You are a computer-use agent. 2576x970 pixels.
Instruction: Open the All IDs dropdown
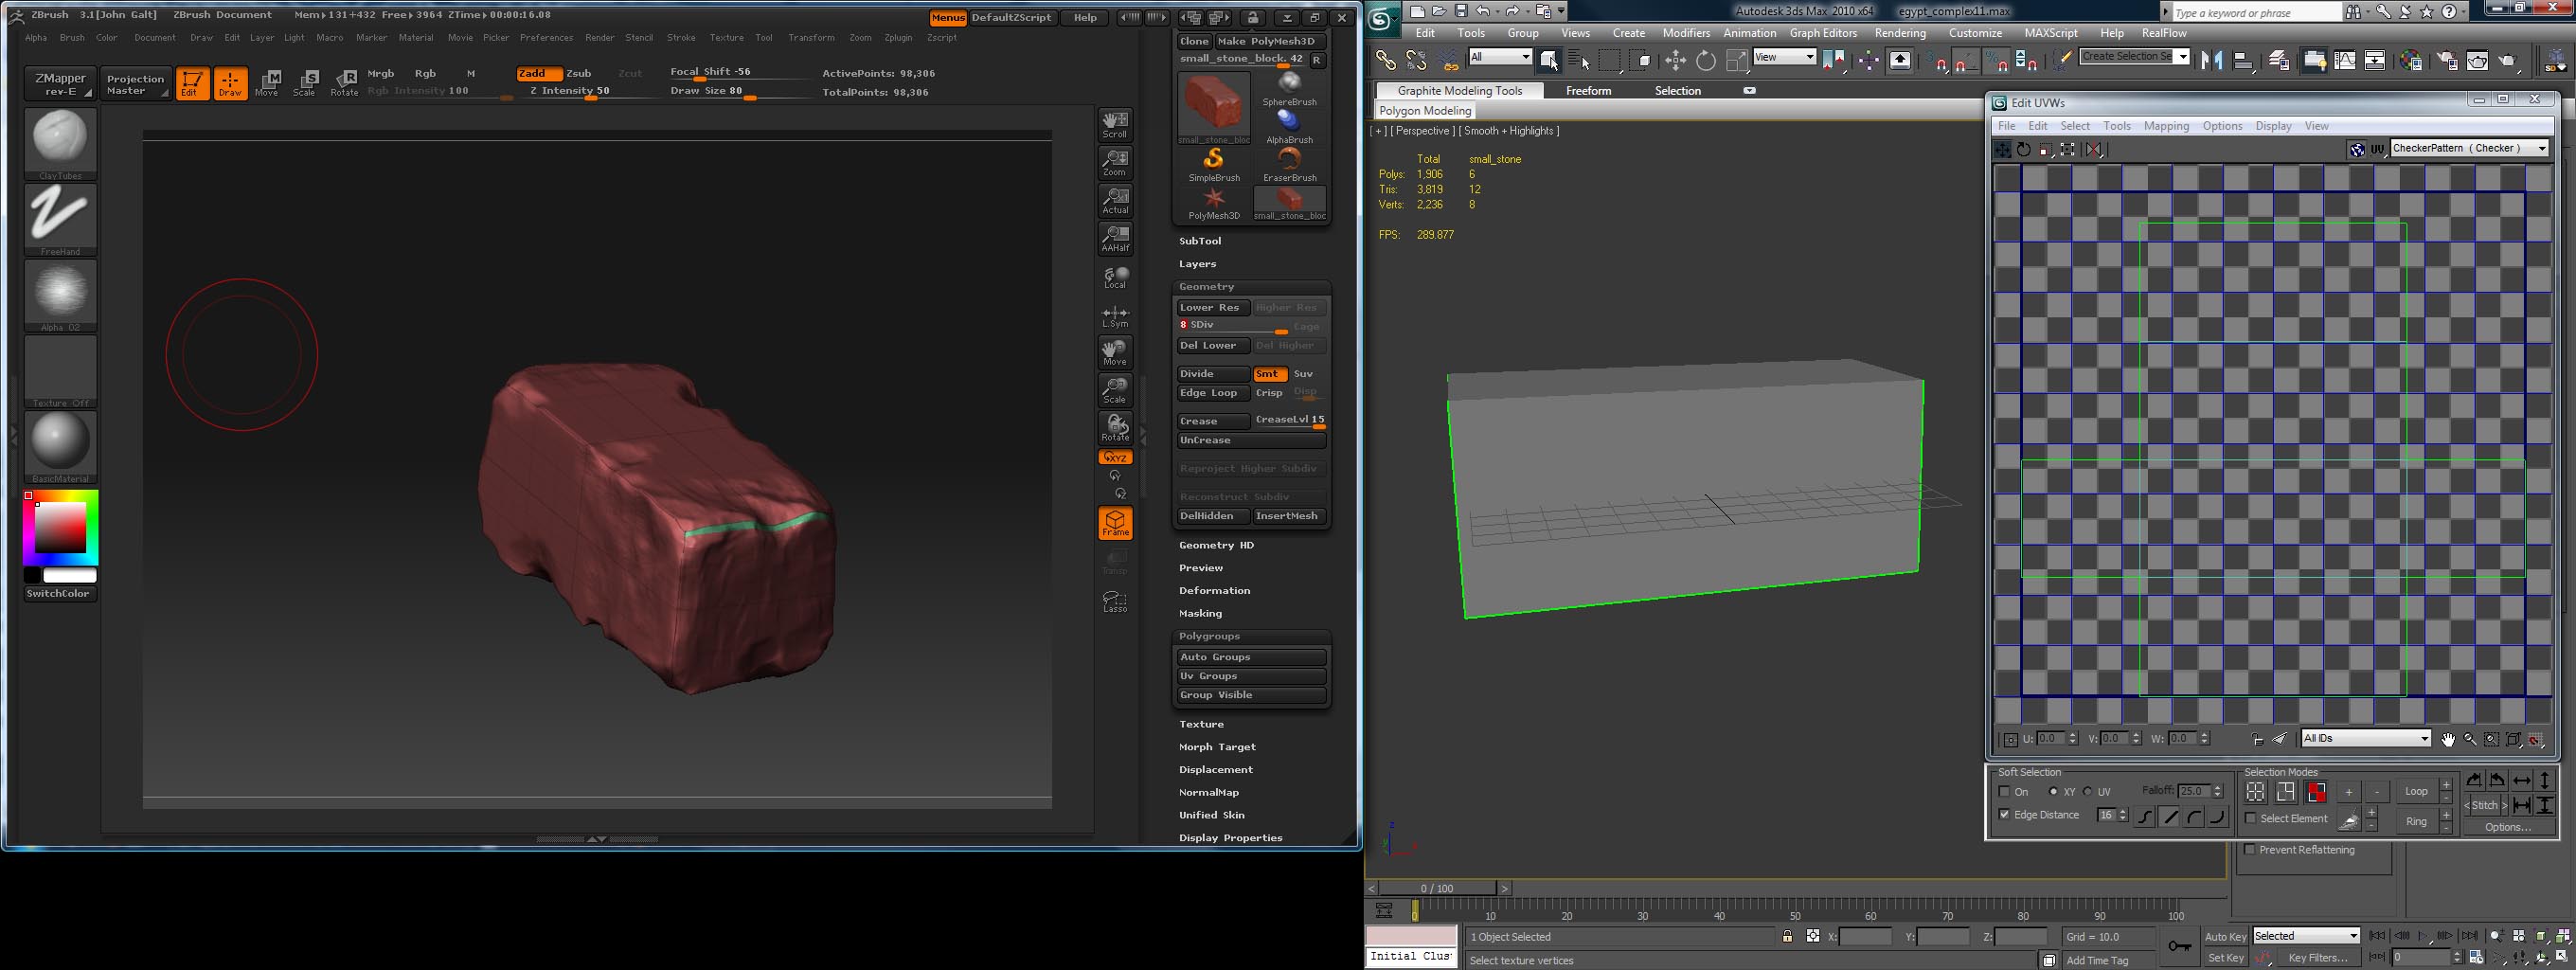[2365, 739]
